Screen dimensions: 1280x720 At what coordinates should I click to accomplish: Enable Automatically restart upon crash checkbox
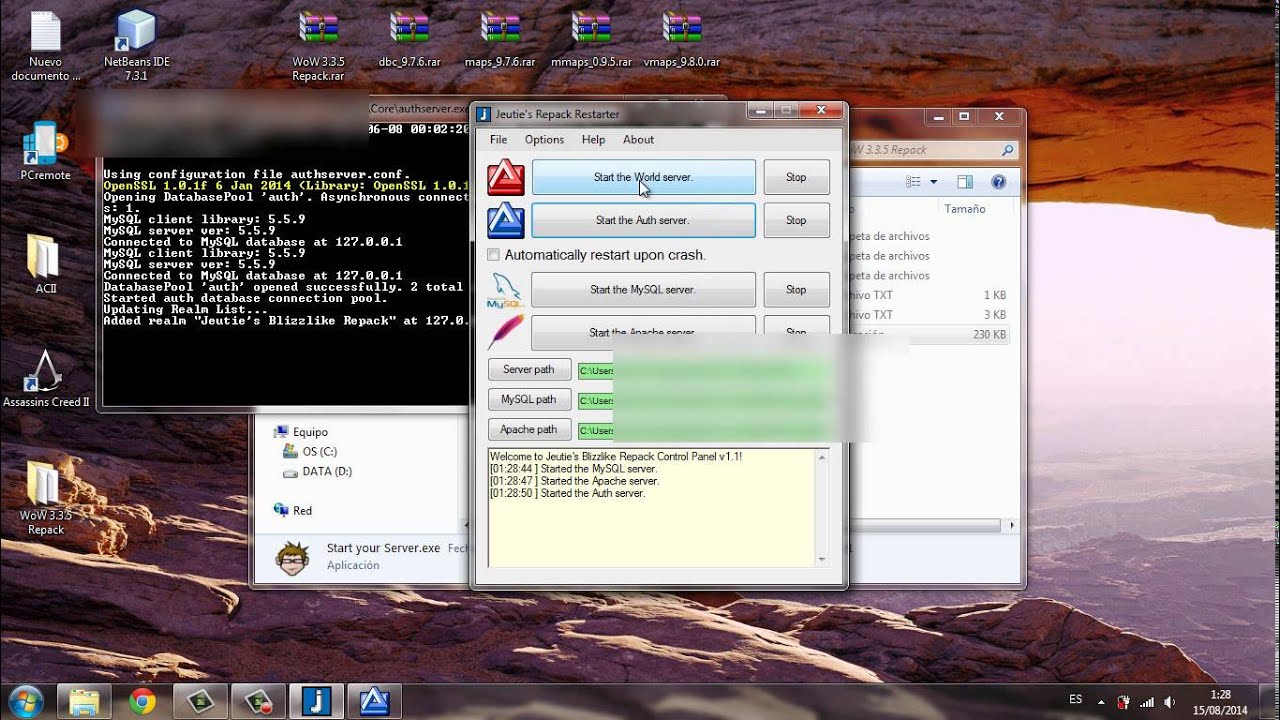[493, 255]
